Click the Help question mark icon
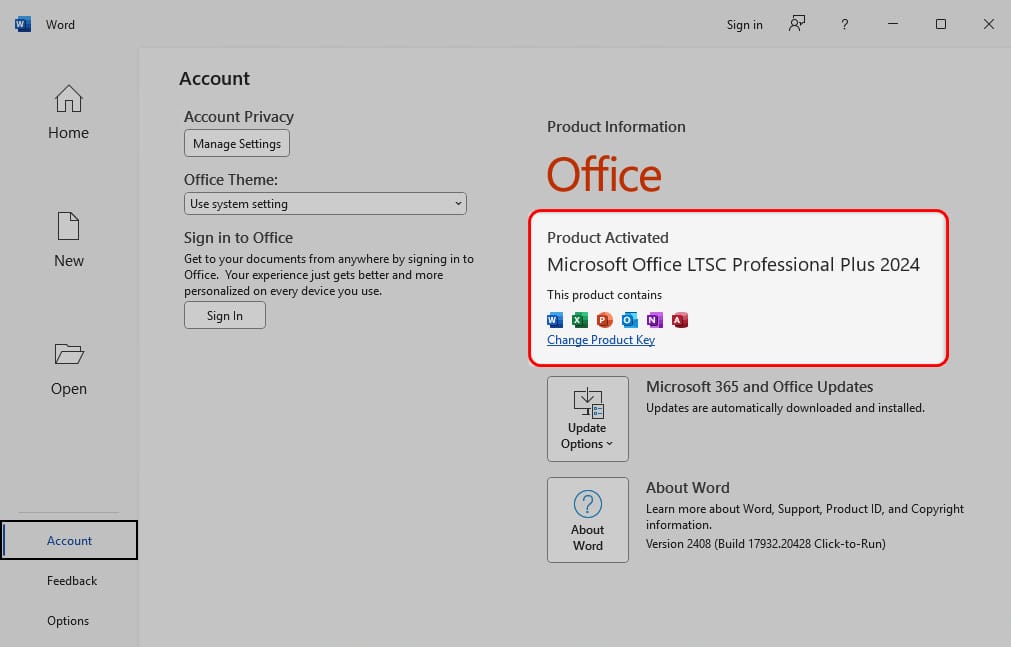This screenshot has width=1011, height=647. 845,25
